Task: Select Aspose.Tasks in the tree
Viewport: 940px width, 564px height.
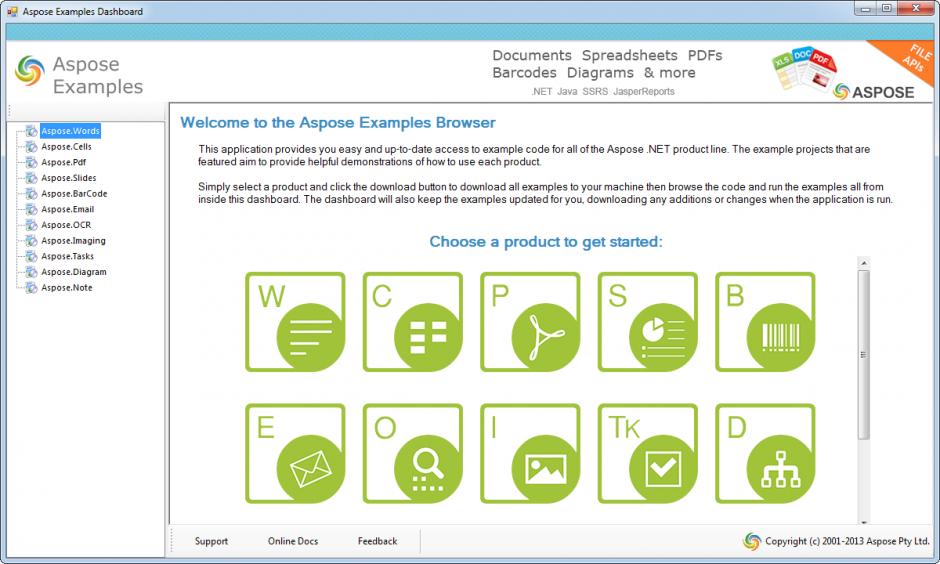Action: tap(68, 255)
